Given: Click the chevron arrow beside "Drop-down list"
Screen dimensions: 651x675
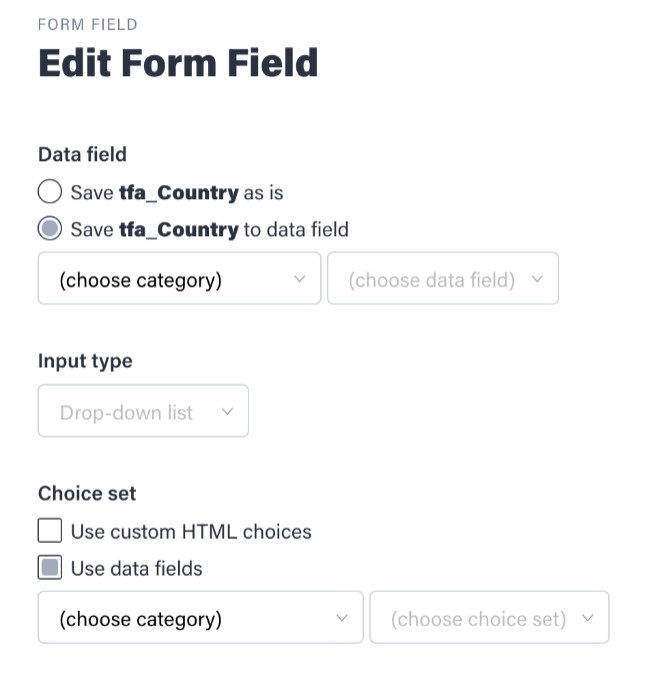Looking at the screenshot, I should click(x=227, y=411).
